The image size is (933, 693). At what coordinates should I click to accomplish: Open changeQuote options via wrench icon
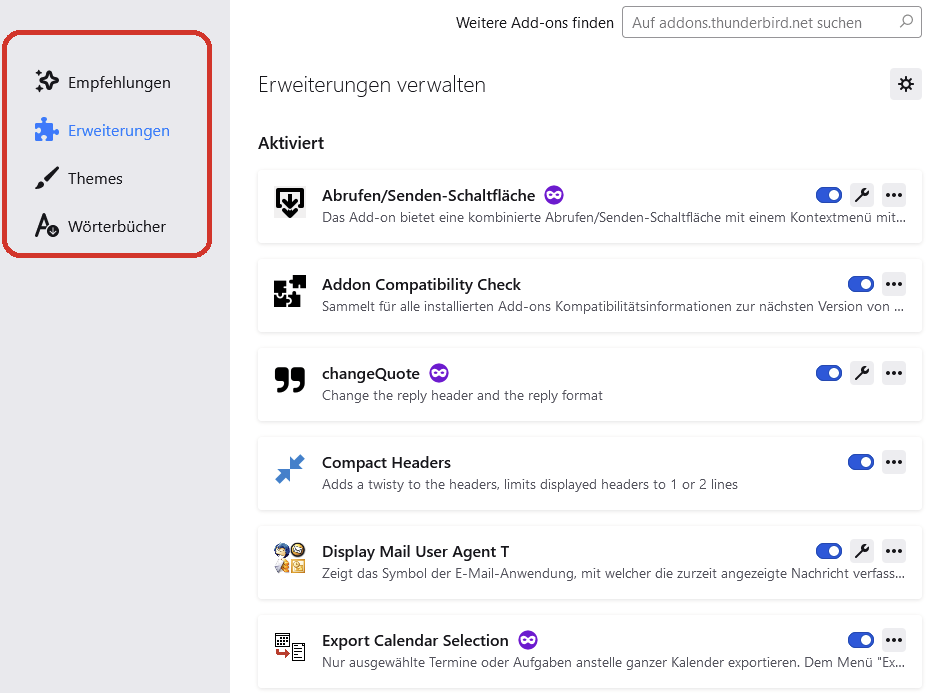tap(862, 373)
